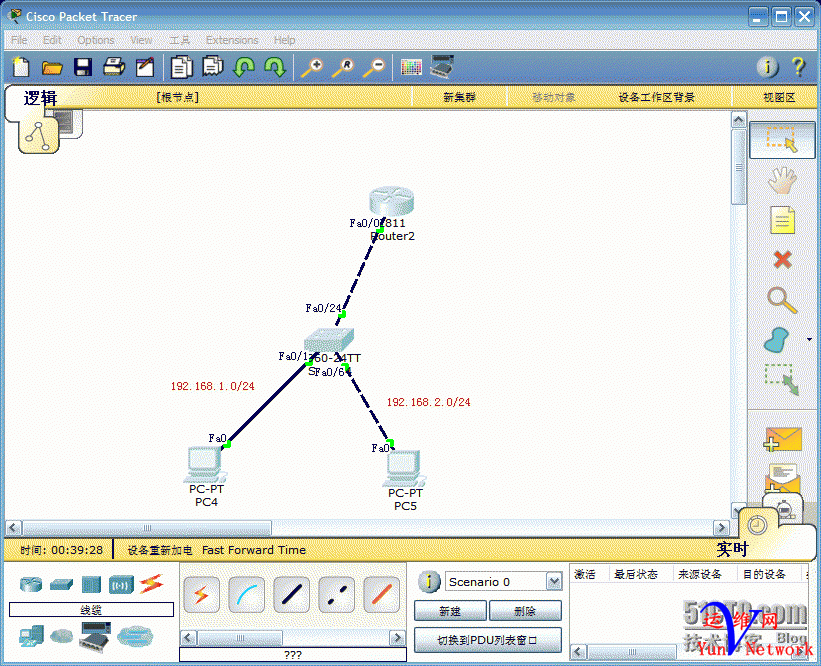Click the Network Information icon

click(x=768, y=67)
